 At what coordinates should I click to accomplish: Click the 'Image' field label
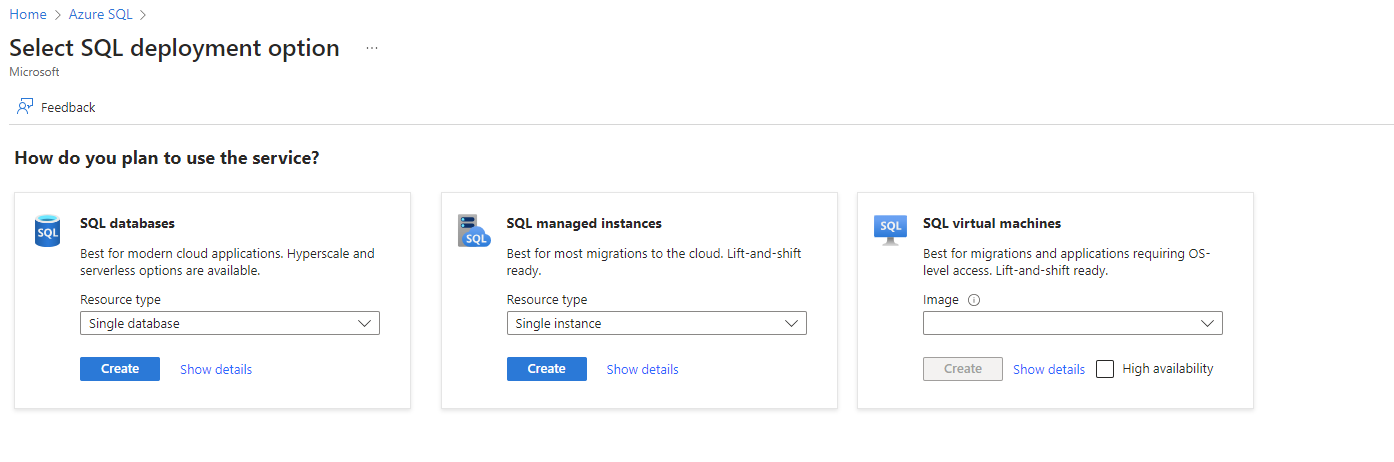click(x=941, y=300)
